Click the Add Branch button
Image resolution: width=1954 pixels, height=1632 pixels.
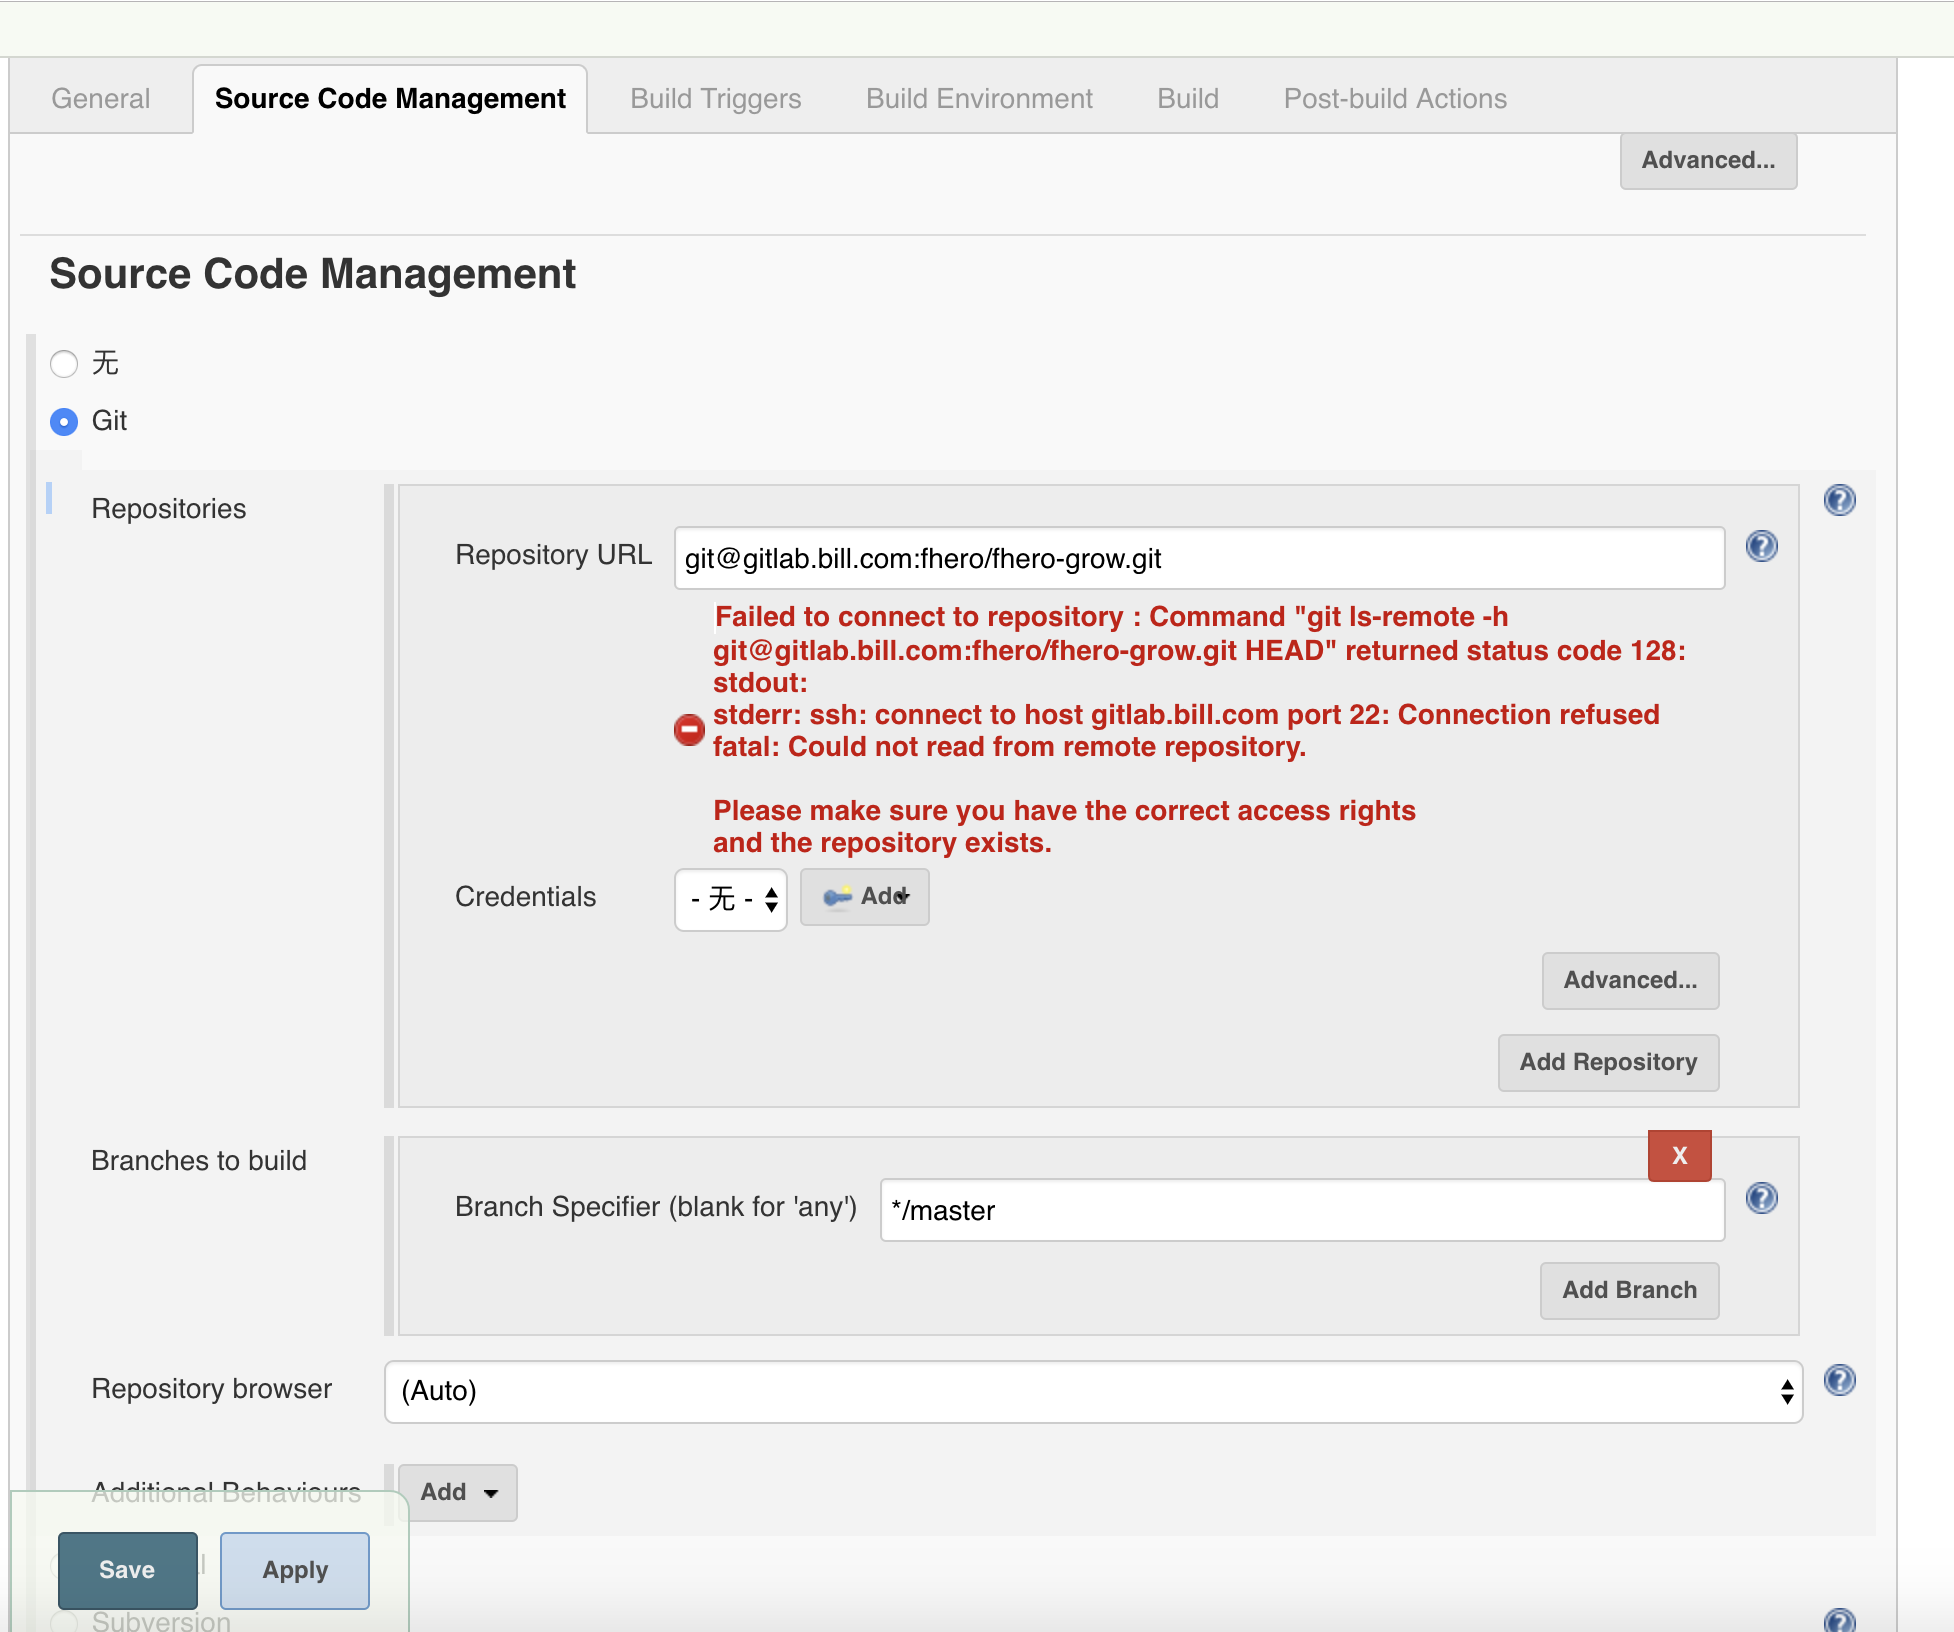(x=1628, y=1290)
